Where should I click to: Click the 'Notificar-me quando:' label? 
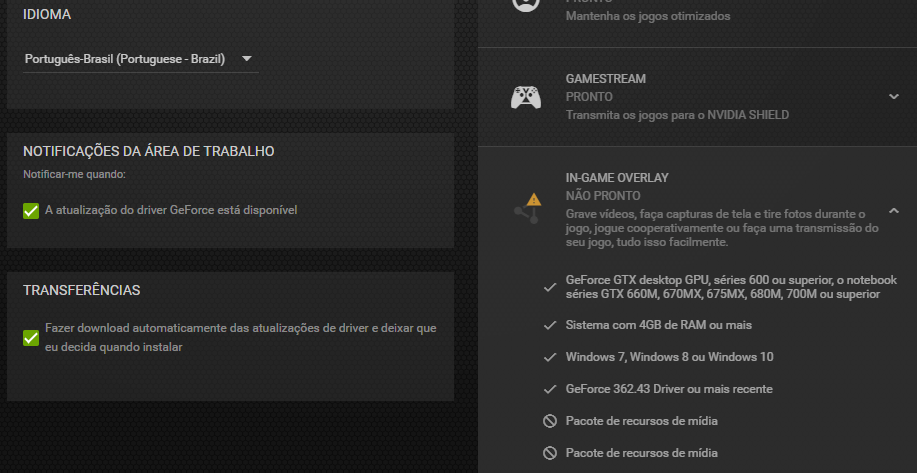click(74, 175)
